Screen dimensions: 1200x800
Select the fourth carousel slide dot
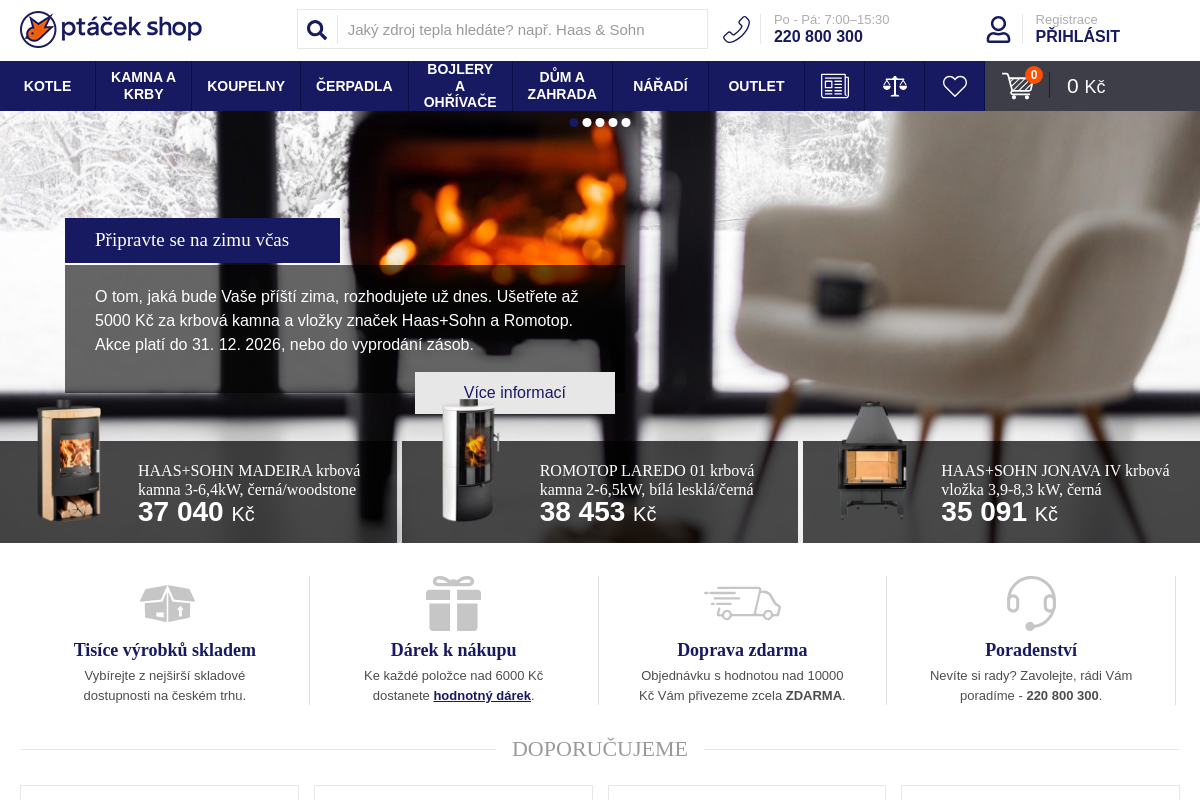coord(613,122)
